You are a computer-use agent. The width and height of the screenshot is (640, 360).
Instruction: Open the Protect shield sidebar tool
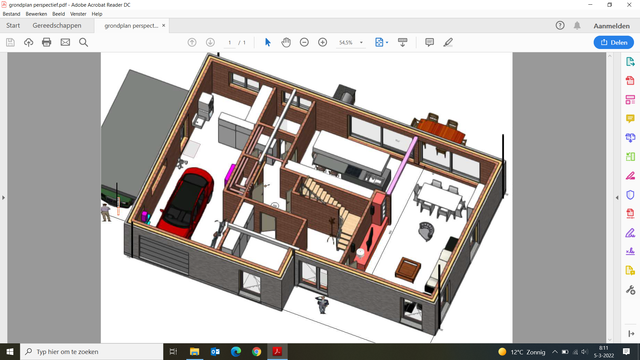click(x=630, y=195)
